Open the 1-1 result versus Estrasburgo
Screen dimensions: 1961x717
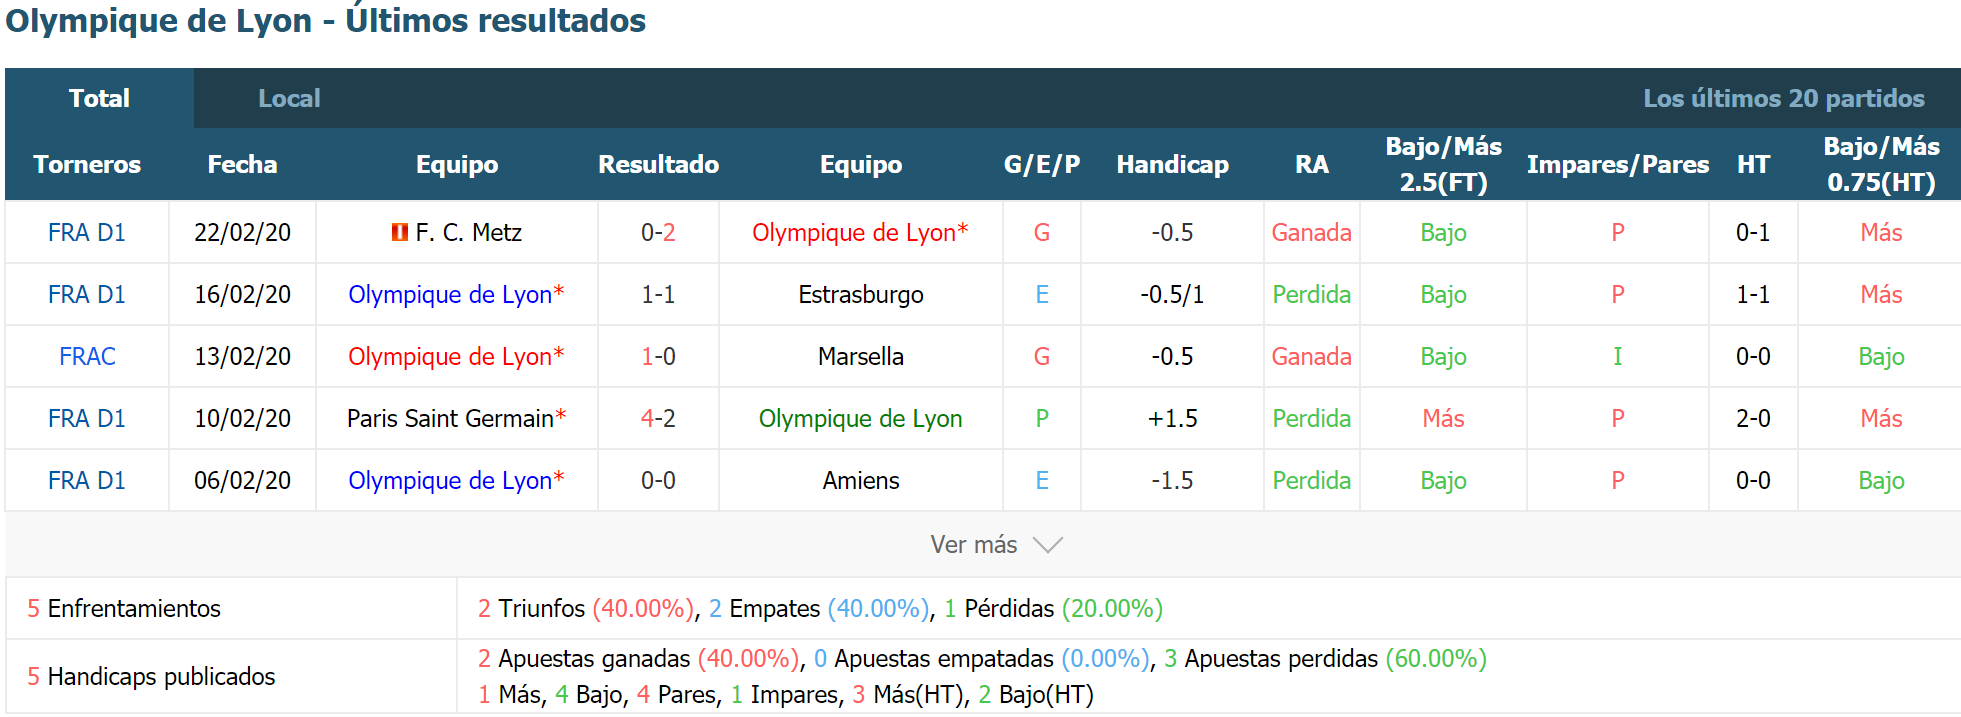658,295
